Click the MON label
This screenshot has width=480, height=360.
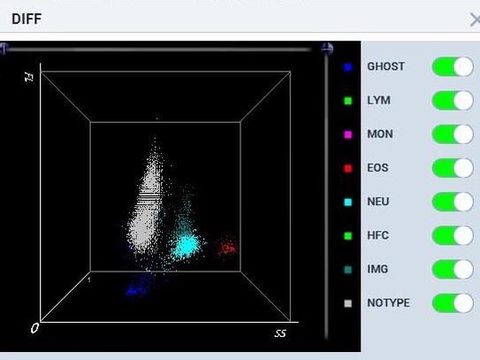380,134
